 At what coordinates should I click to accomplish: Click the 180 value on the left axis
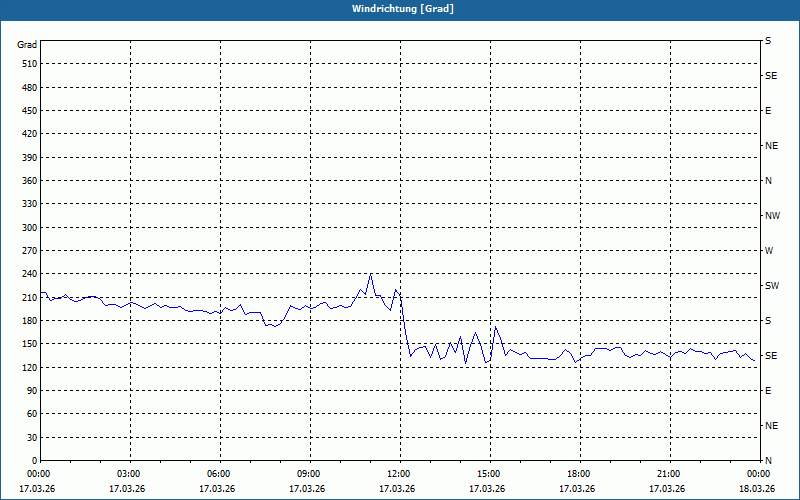coord(27,321)
